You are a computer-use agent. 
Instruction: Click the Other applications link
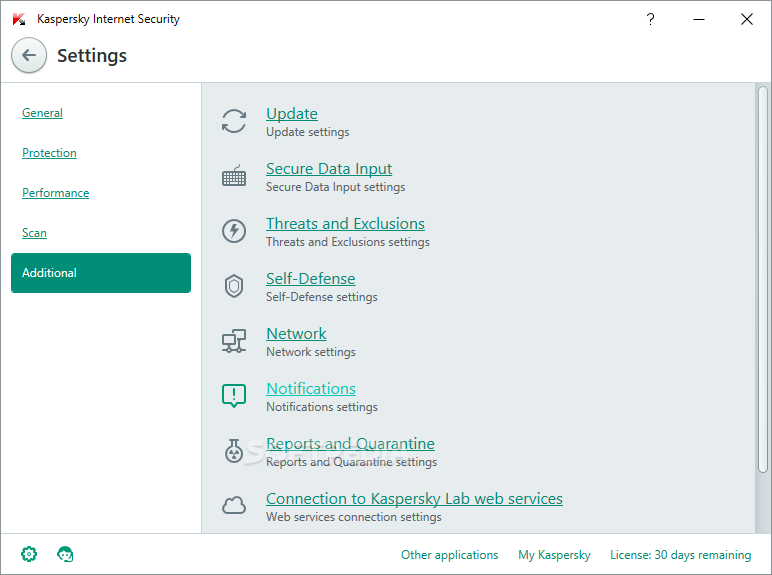point(450,555)
